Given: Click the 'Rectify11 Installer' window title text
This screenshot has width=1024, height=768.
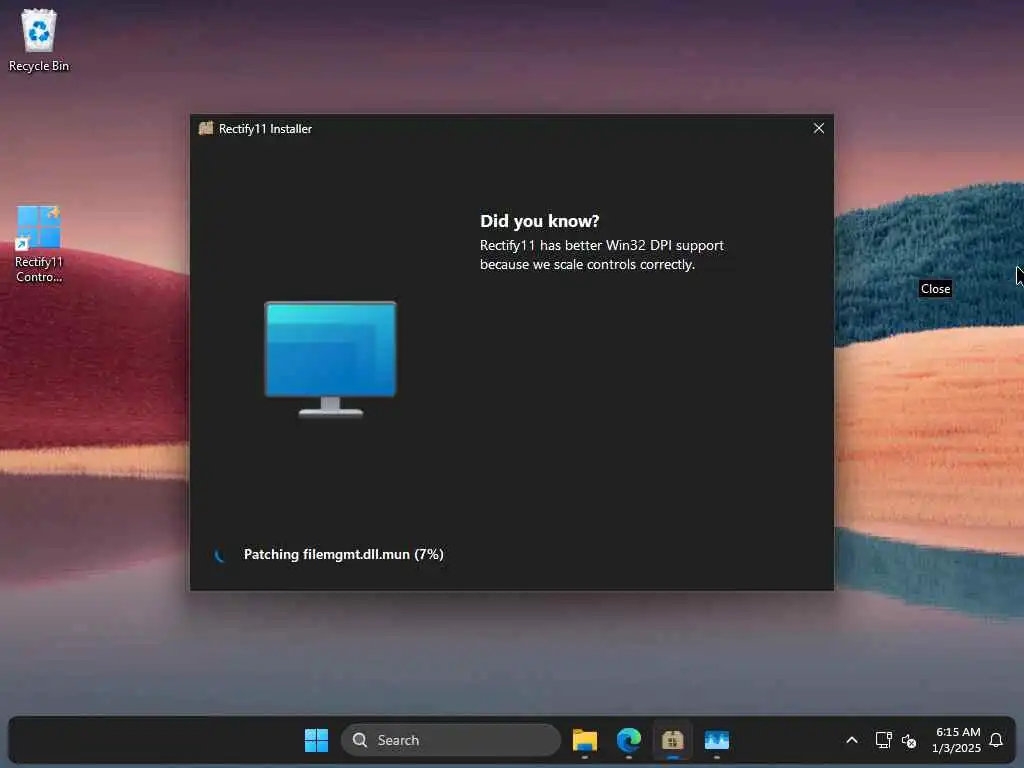Looking at the screenshot, I should [x=265, y=129].
